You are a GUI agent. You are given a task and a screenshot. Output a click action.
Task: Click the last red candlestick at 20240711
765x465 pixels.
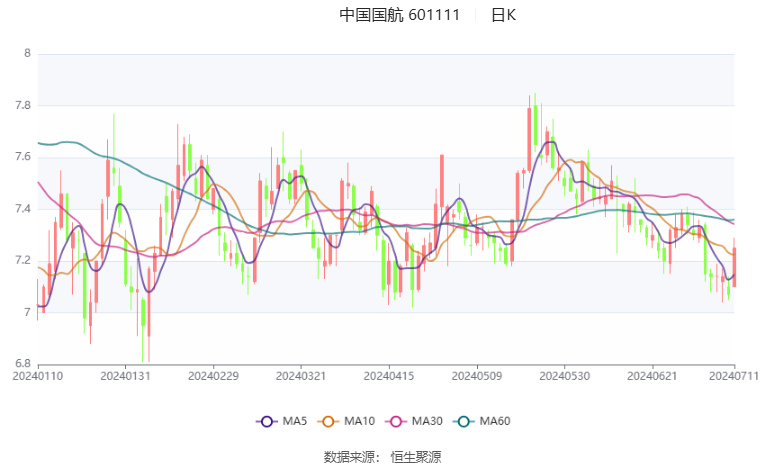click(x=734, y=267)
